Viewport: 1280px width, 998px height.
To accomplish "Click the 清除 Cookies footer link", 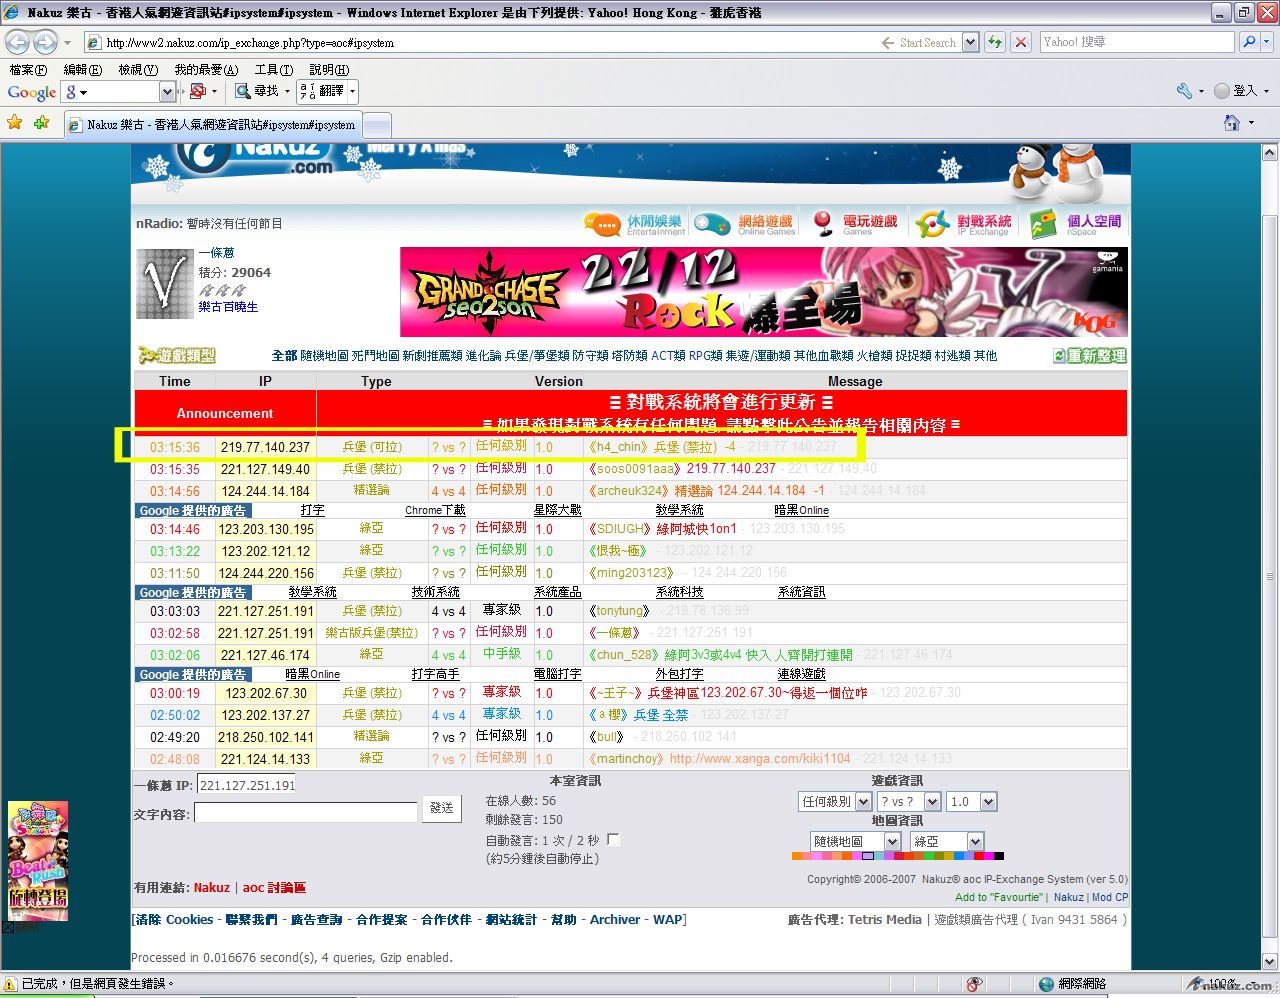I will tap(175, 920).
